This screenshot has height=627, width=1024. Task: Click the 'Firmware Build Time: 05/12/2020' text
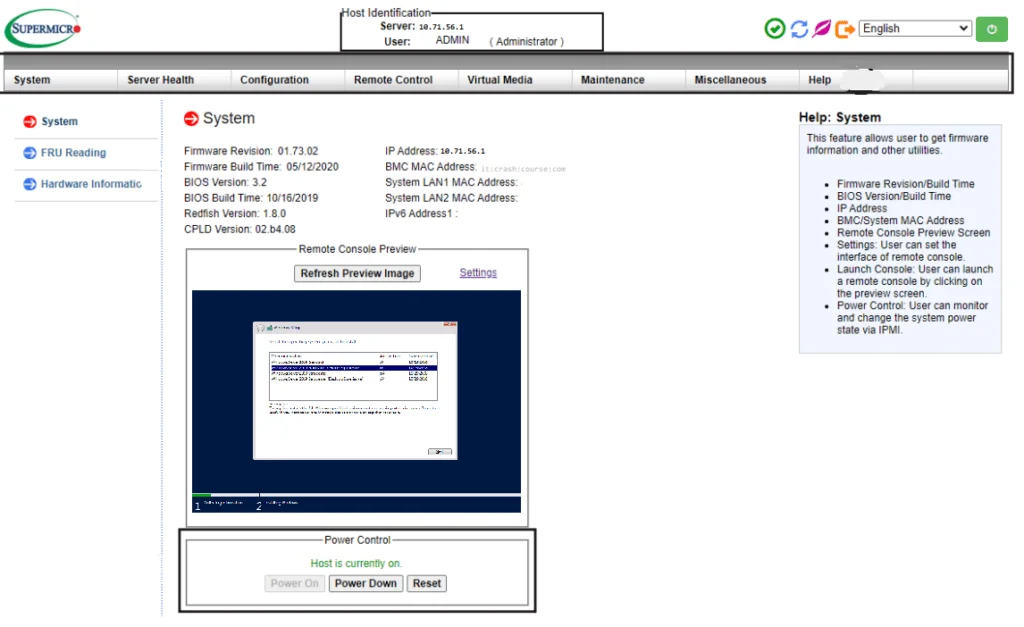click(x=261, y=167)
